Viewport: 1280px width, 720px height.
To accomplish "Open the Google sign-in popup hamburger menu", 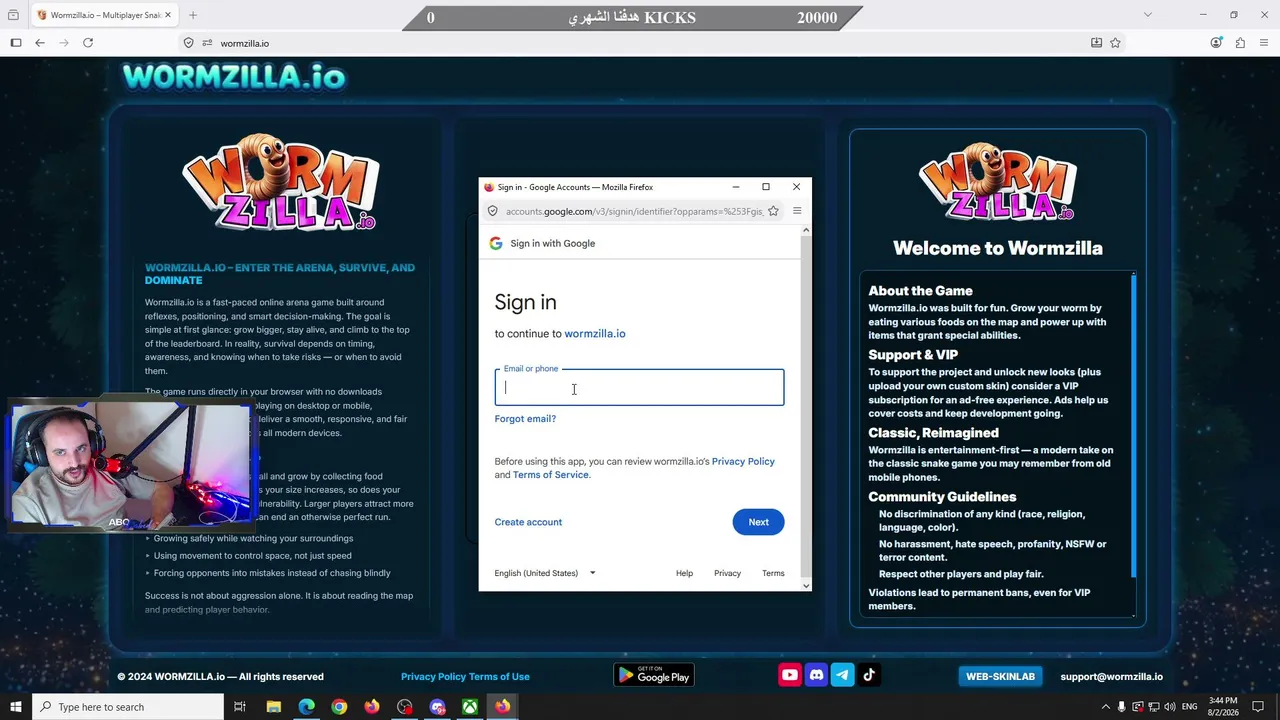I will 797,211.
